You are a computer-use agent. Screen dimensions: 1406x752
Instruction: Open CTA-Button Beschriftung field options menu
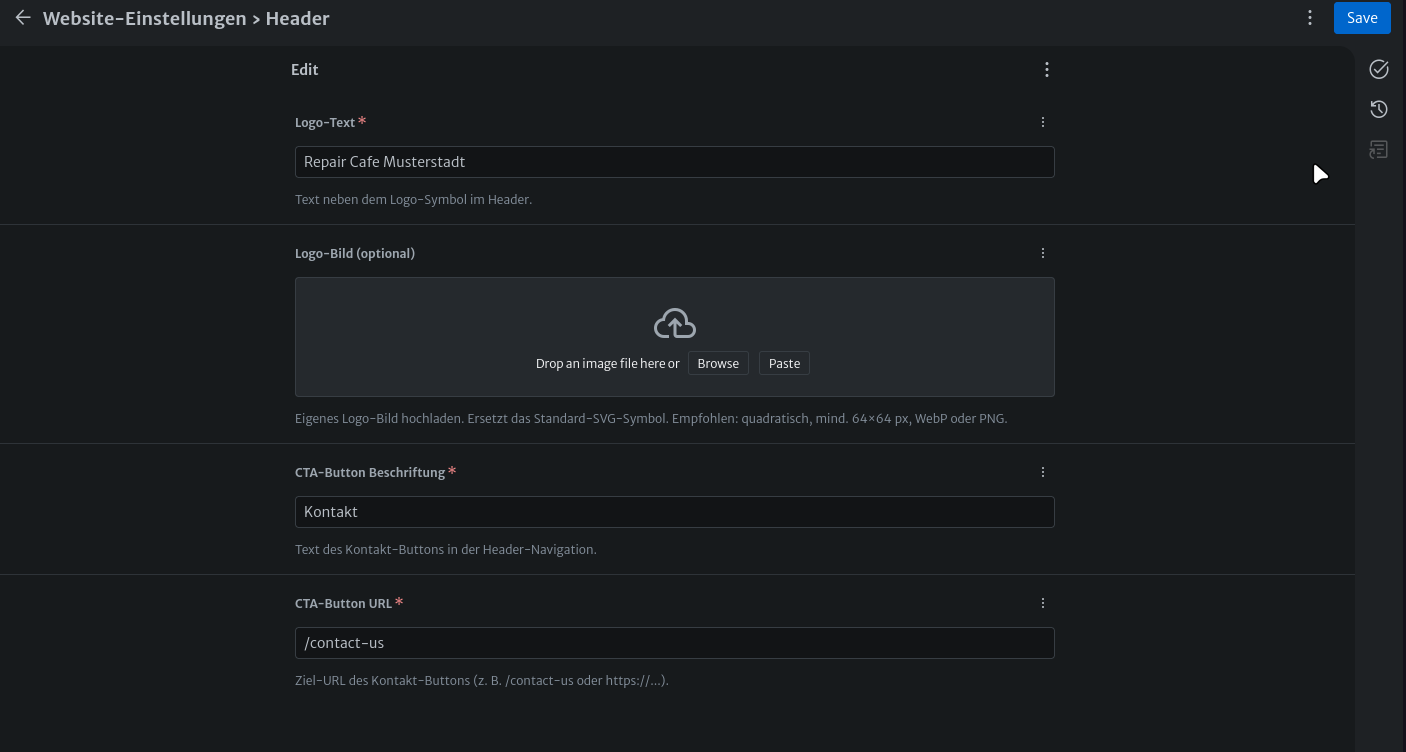click(1042, 472)
